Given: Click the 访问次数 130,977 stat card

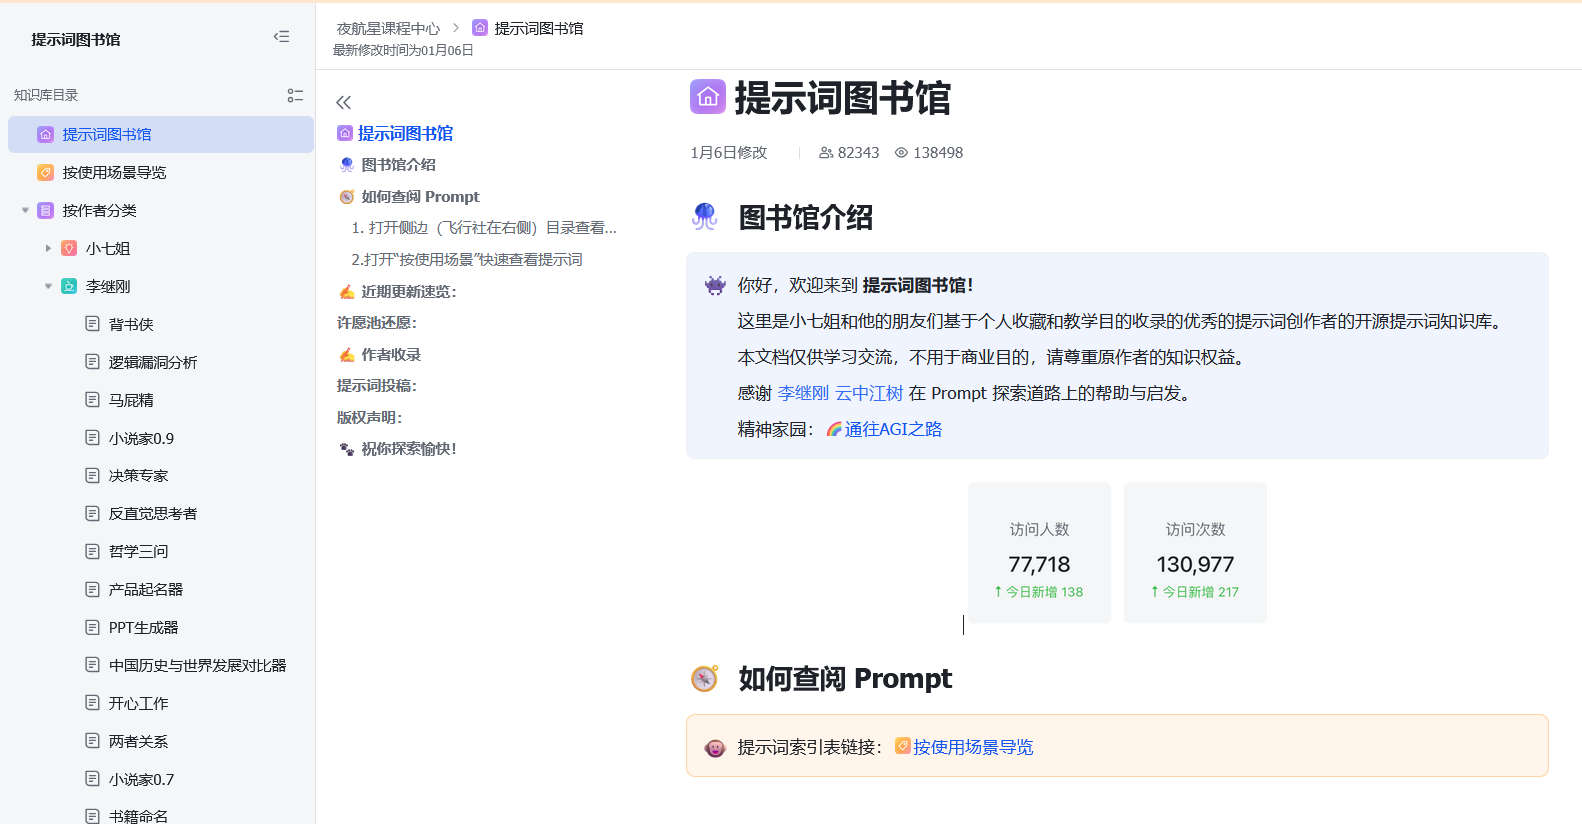Looking at the screenshot, I should pyautogui.click(x=1195, y=553).
